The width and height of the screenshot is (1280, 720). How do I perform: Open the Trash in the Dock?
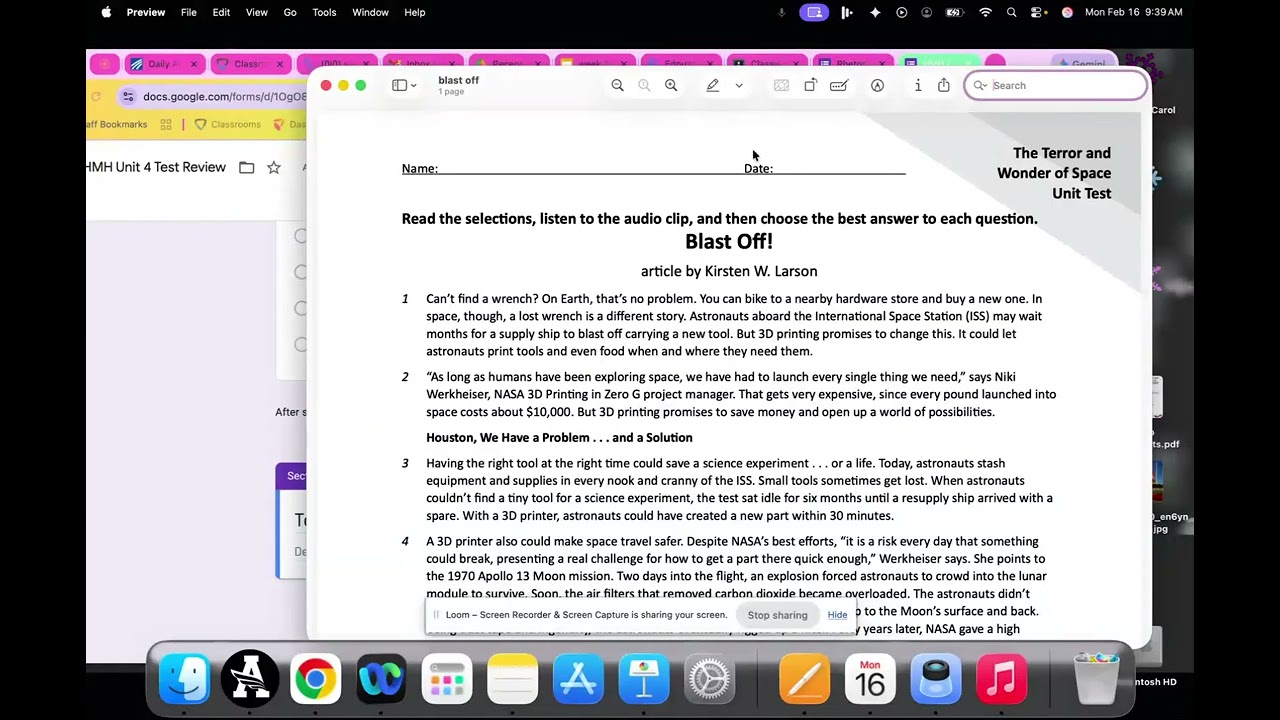click(1097, 679)
